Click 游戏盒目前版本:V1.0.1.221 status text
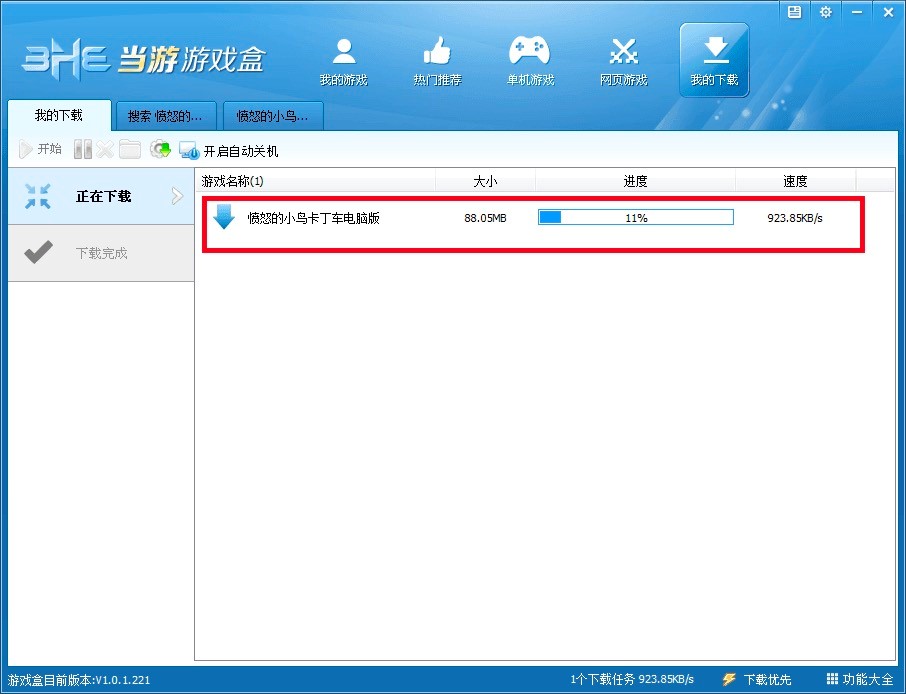Viewport: 906px width, 694px height. click(79, 680)
